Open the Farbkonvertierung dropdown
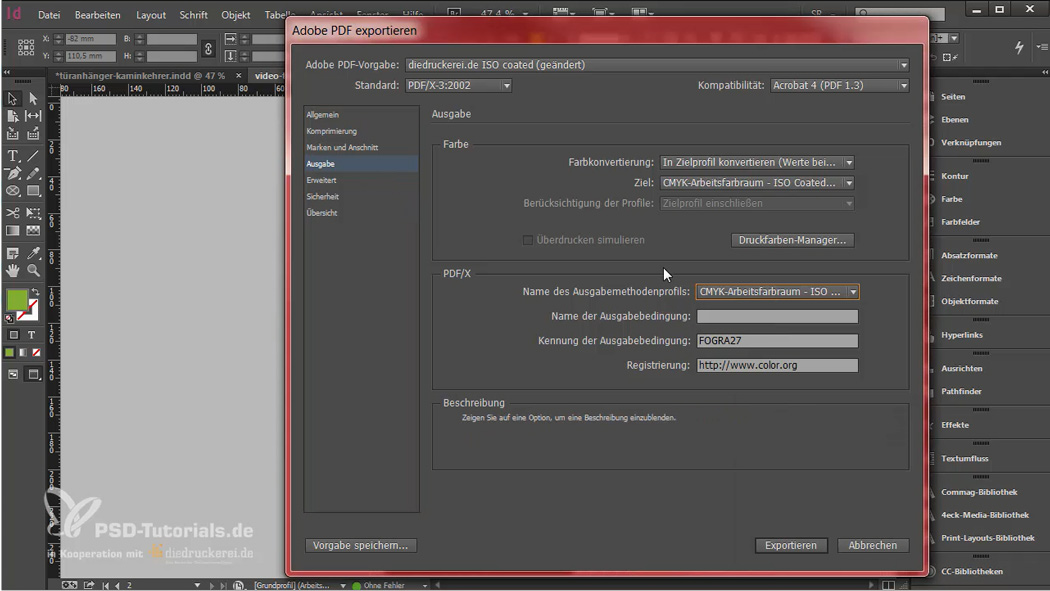 848,163
